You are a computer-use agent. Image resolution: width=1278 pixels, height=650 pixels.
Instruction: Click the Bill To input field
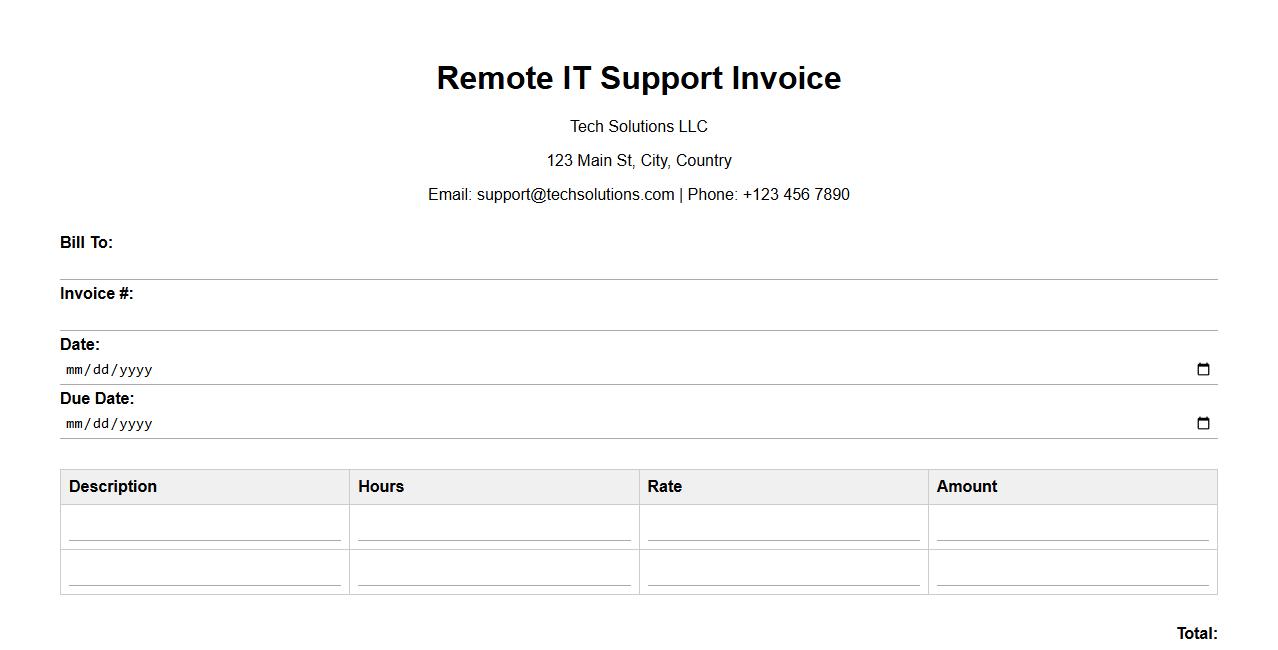click(638, 266)
